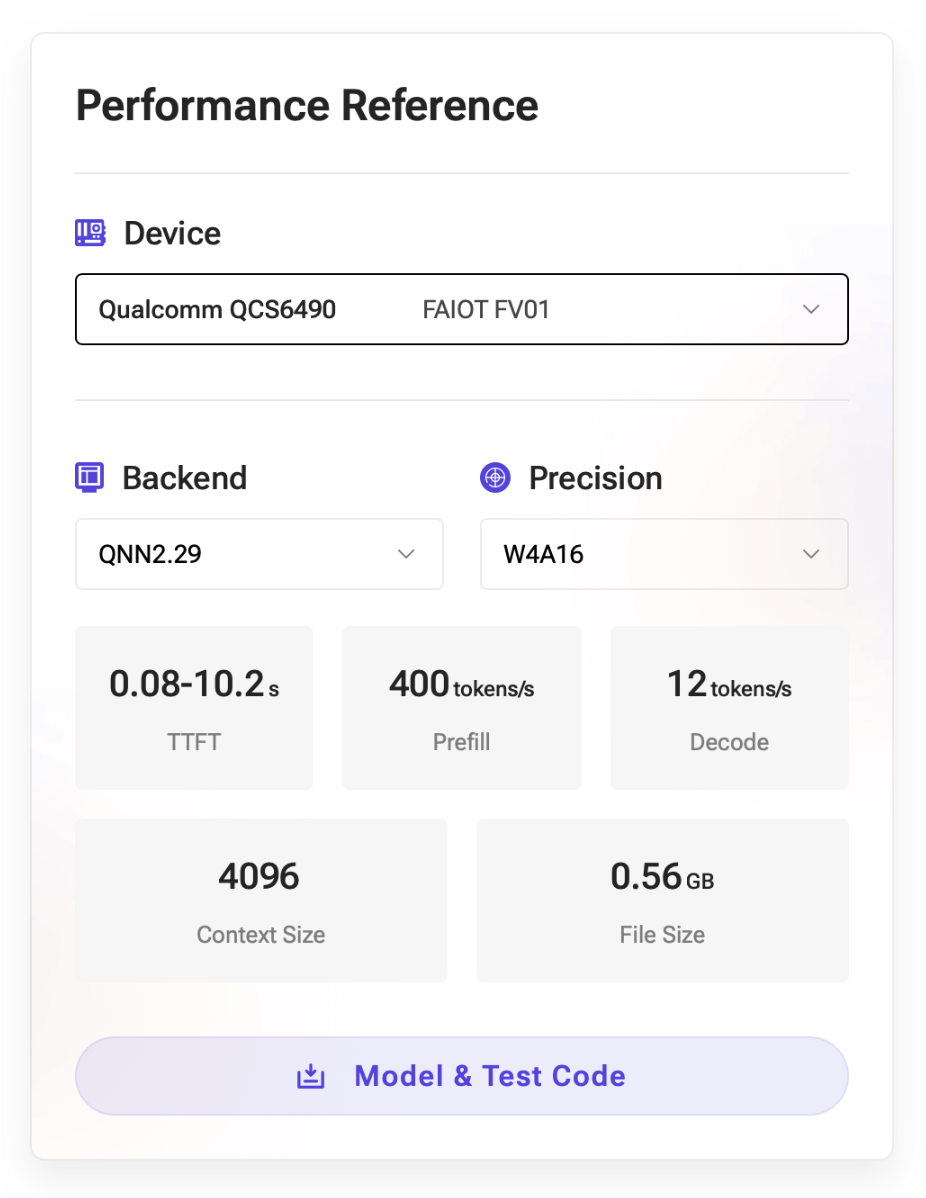The height and width of the screenshot is (1198, 926).
Task: Click the TTFT metric card
Action: click(194, 708)
